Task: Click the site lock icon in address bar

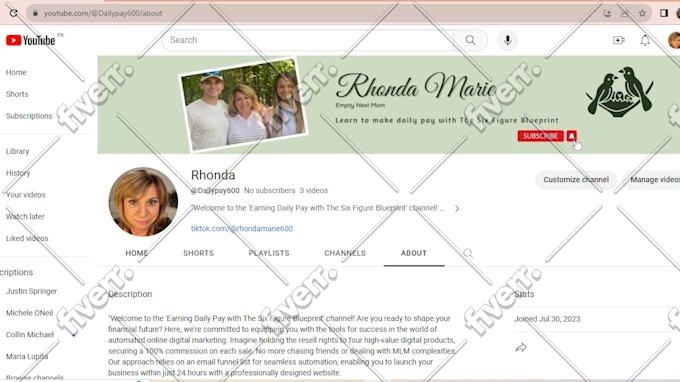Action: tap(35, 13)
